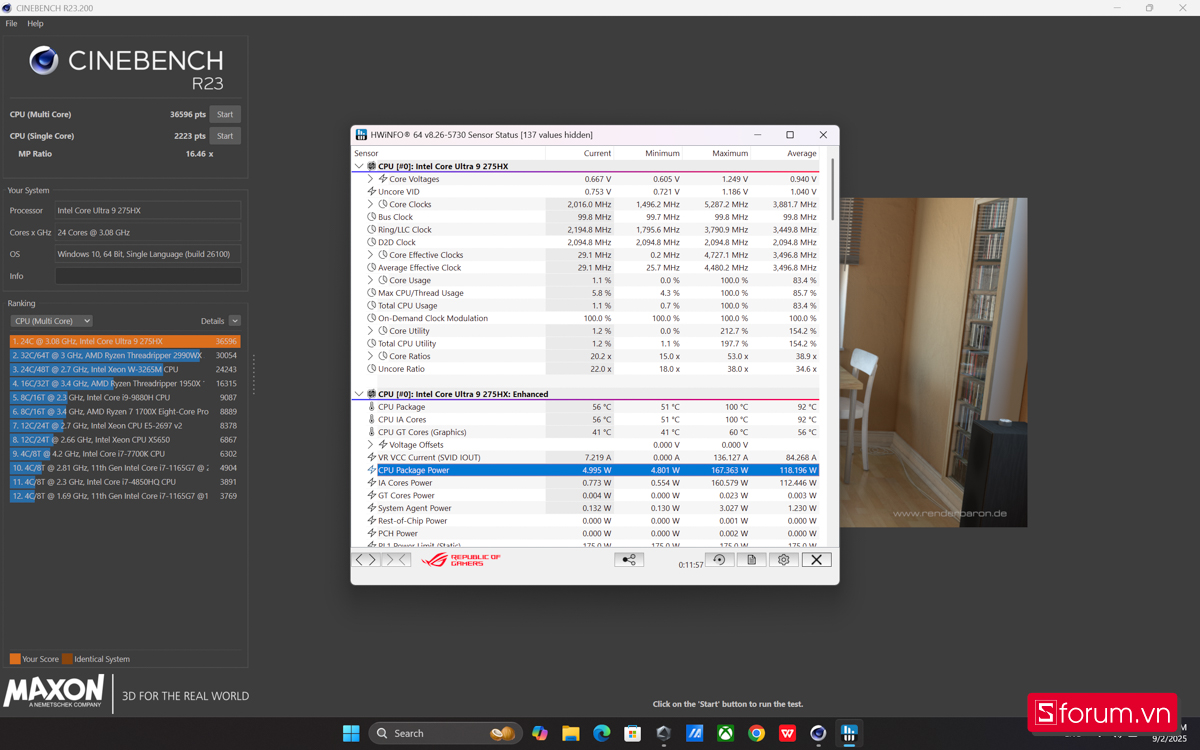Screen dimensions: 1200x750
Task: Click the X button in HWiNFO bottom toolbar
Action: tap(816, 560)
